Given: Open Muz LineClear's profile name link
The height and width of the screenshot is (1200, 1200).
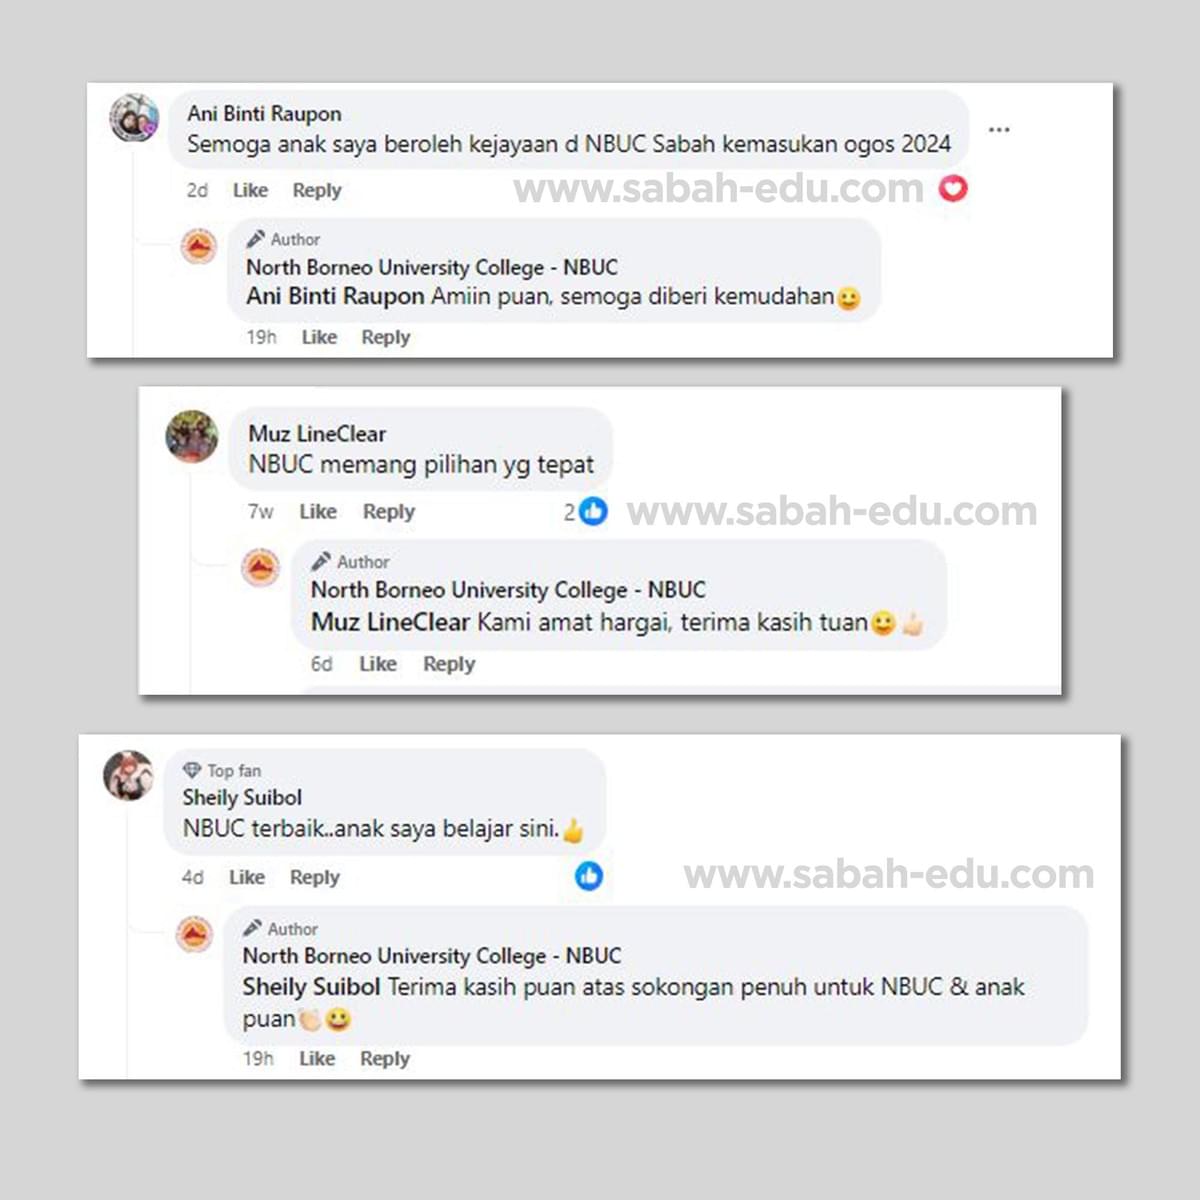Looking at the screenshot, I should (x=317, y=434).
